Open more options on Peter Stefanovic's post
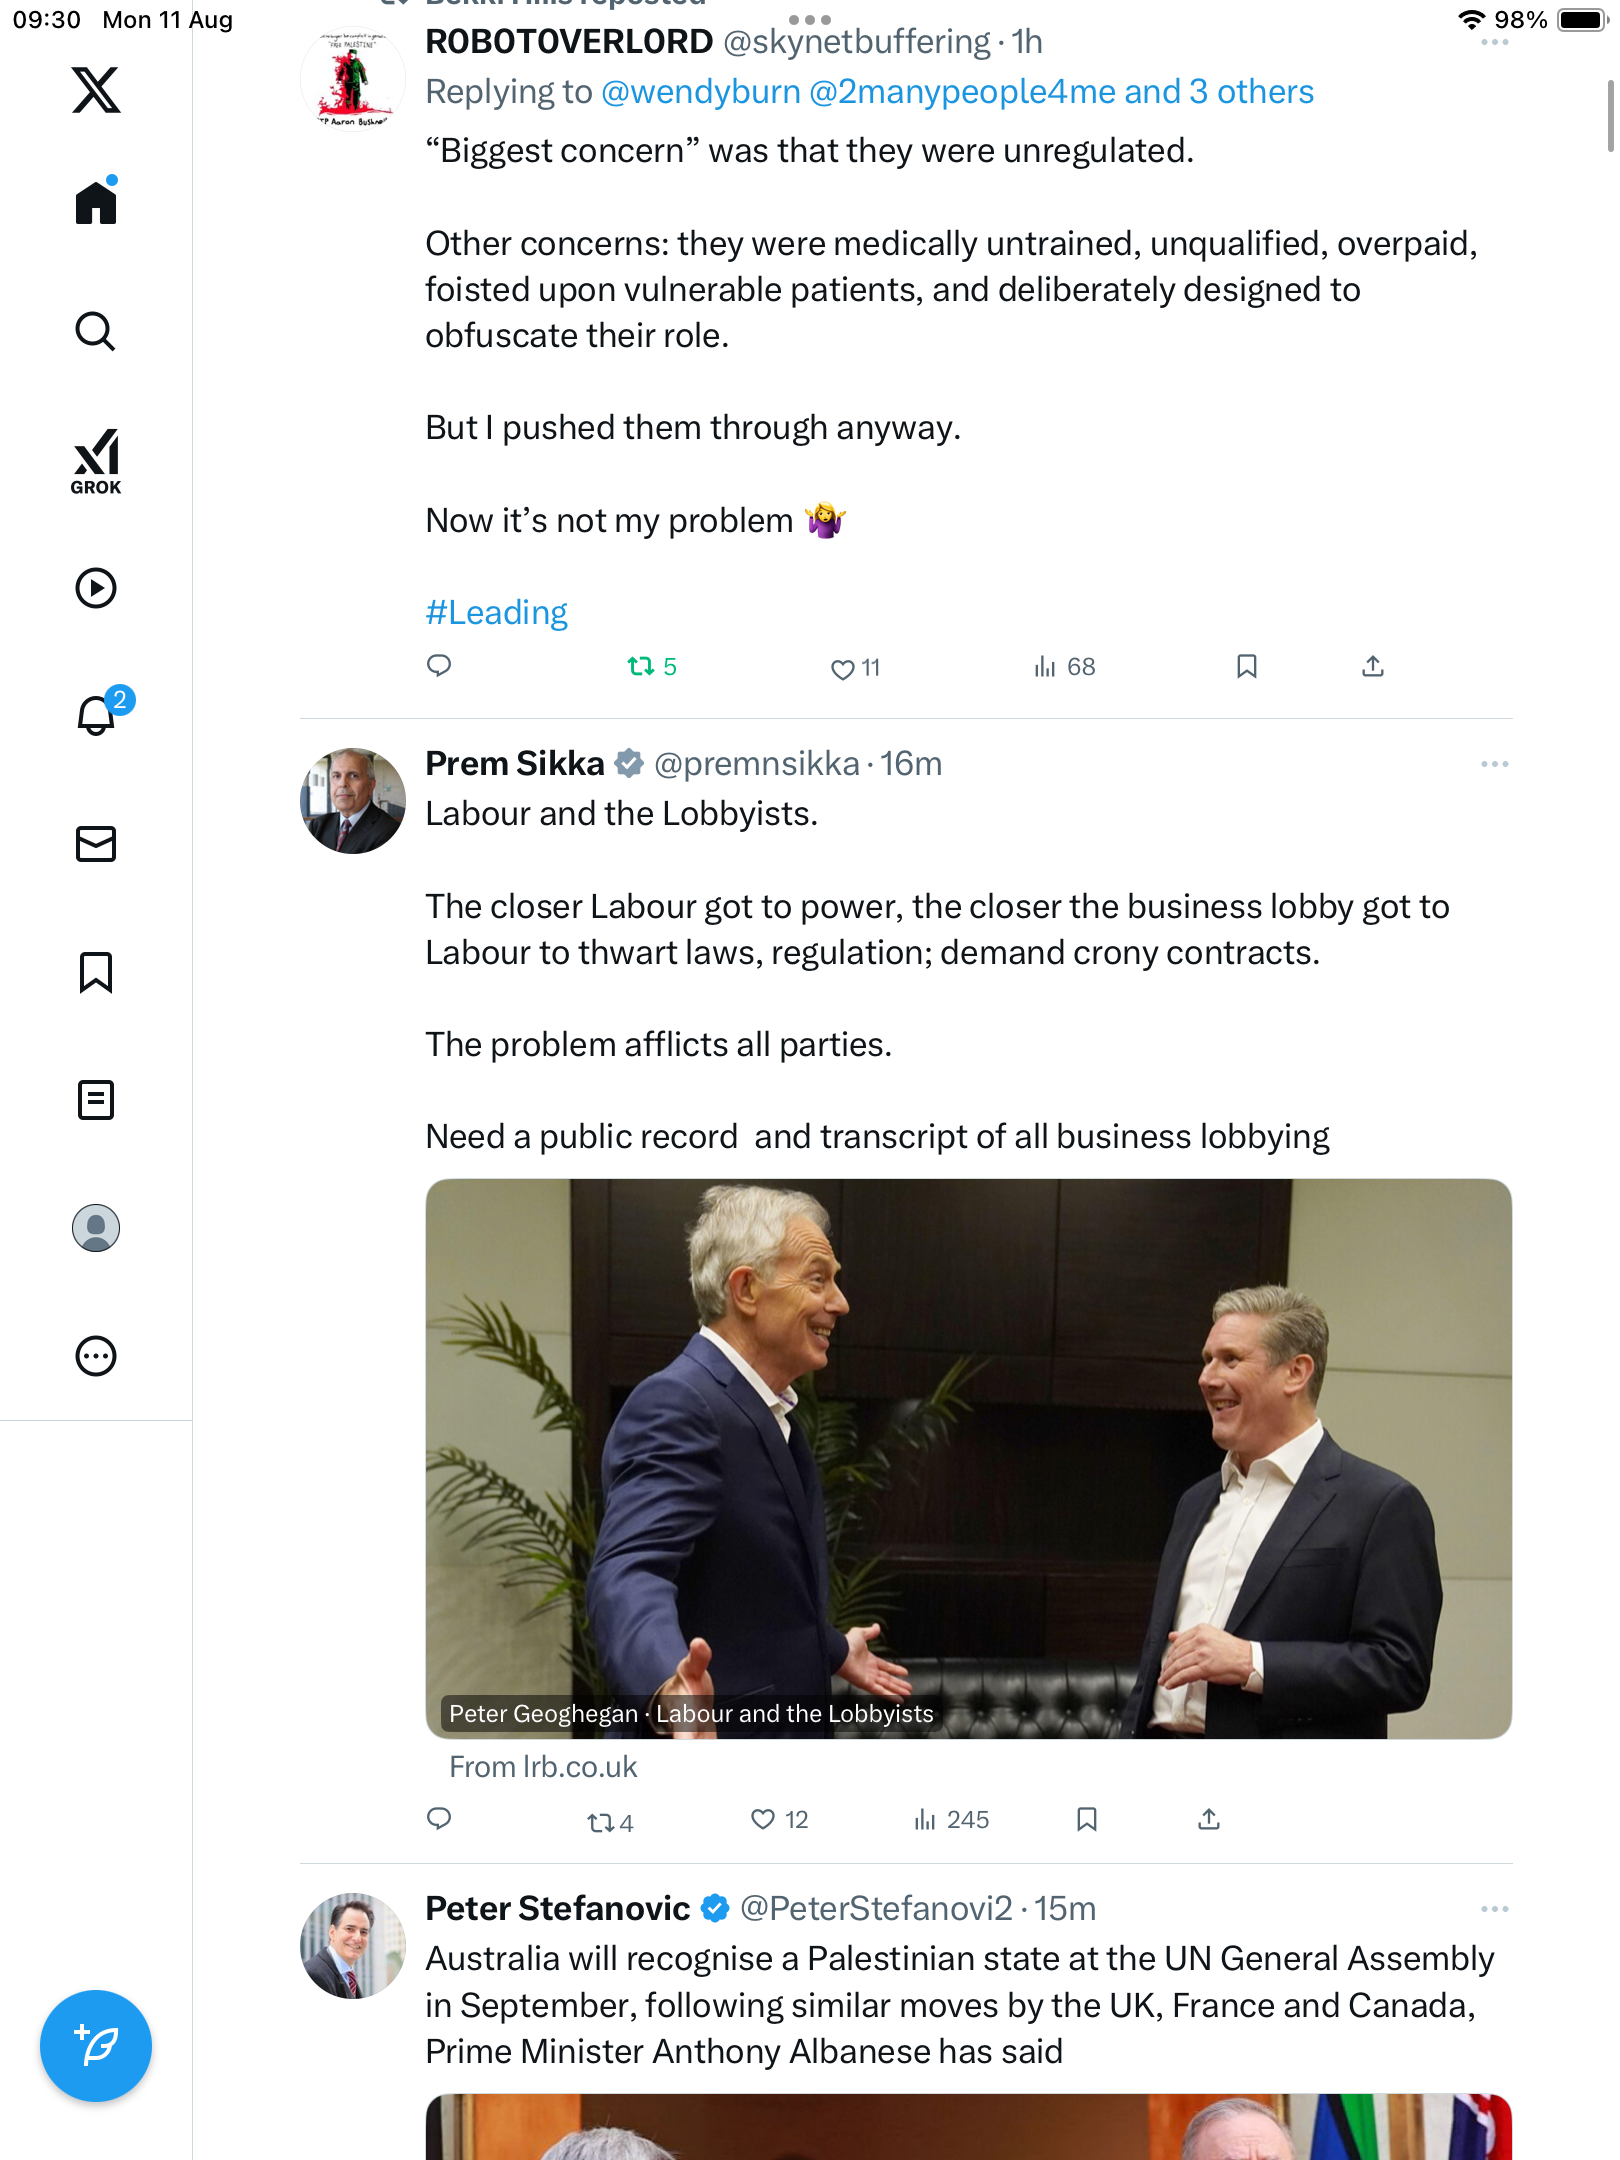This screenshot has height=2160, width=1620. point(1494,1909)
